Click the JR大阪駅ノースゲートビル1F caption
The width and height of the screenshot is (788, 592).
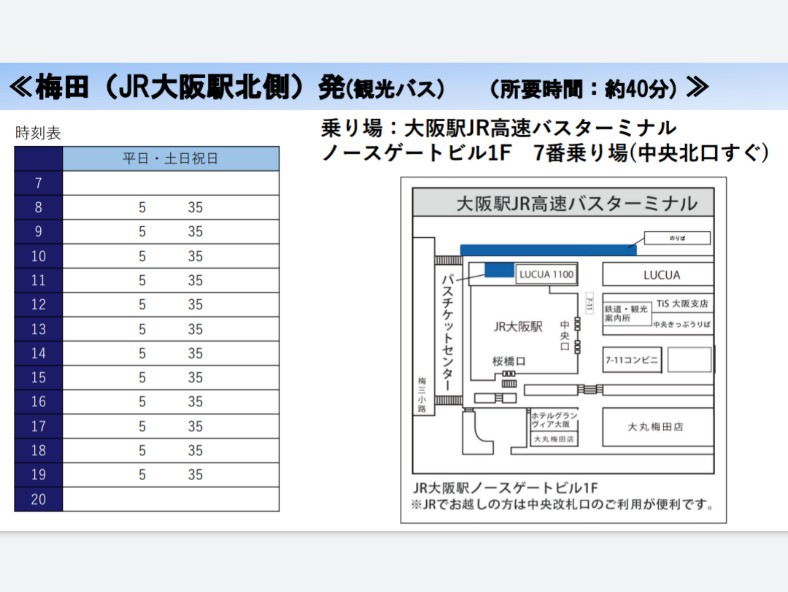(x=506, y=488)
